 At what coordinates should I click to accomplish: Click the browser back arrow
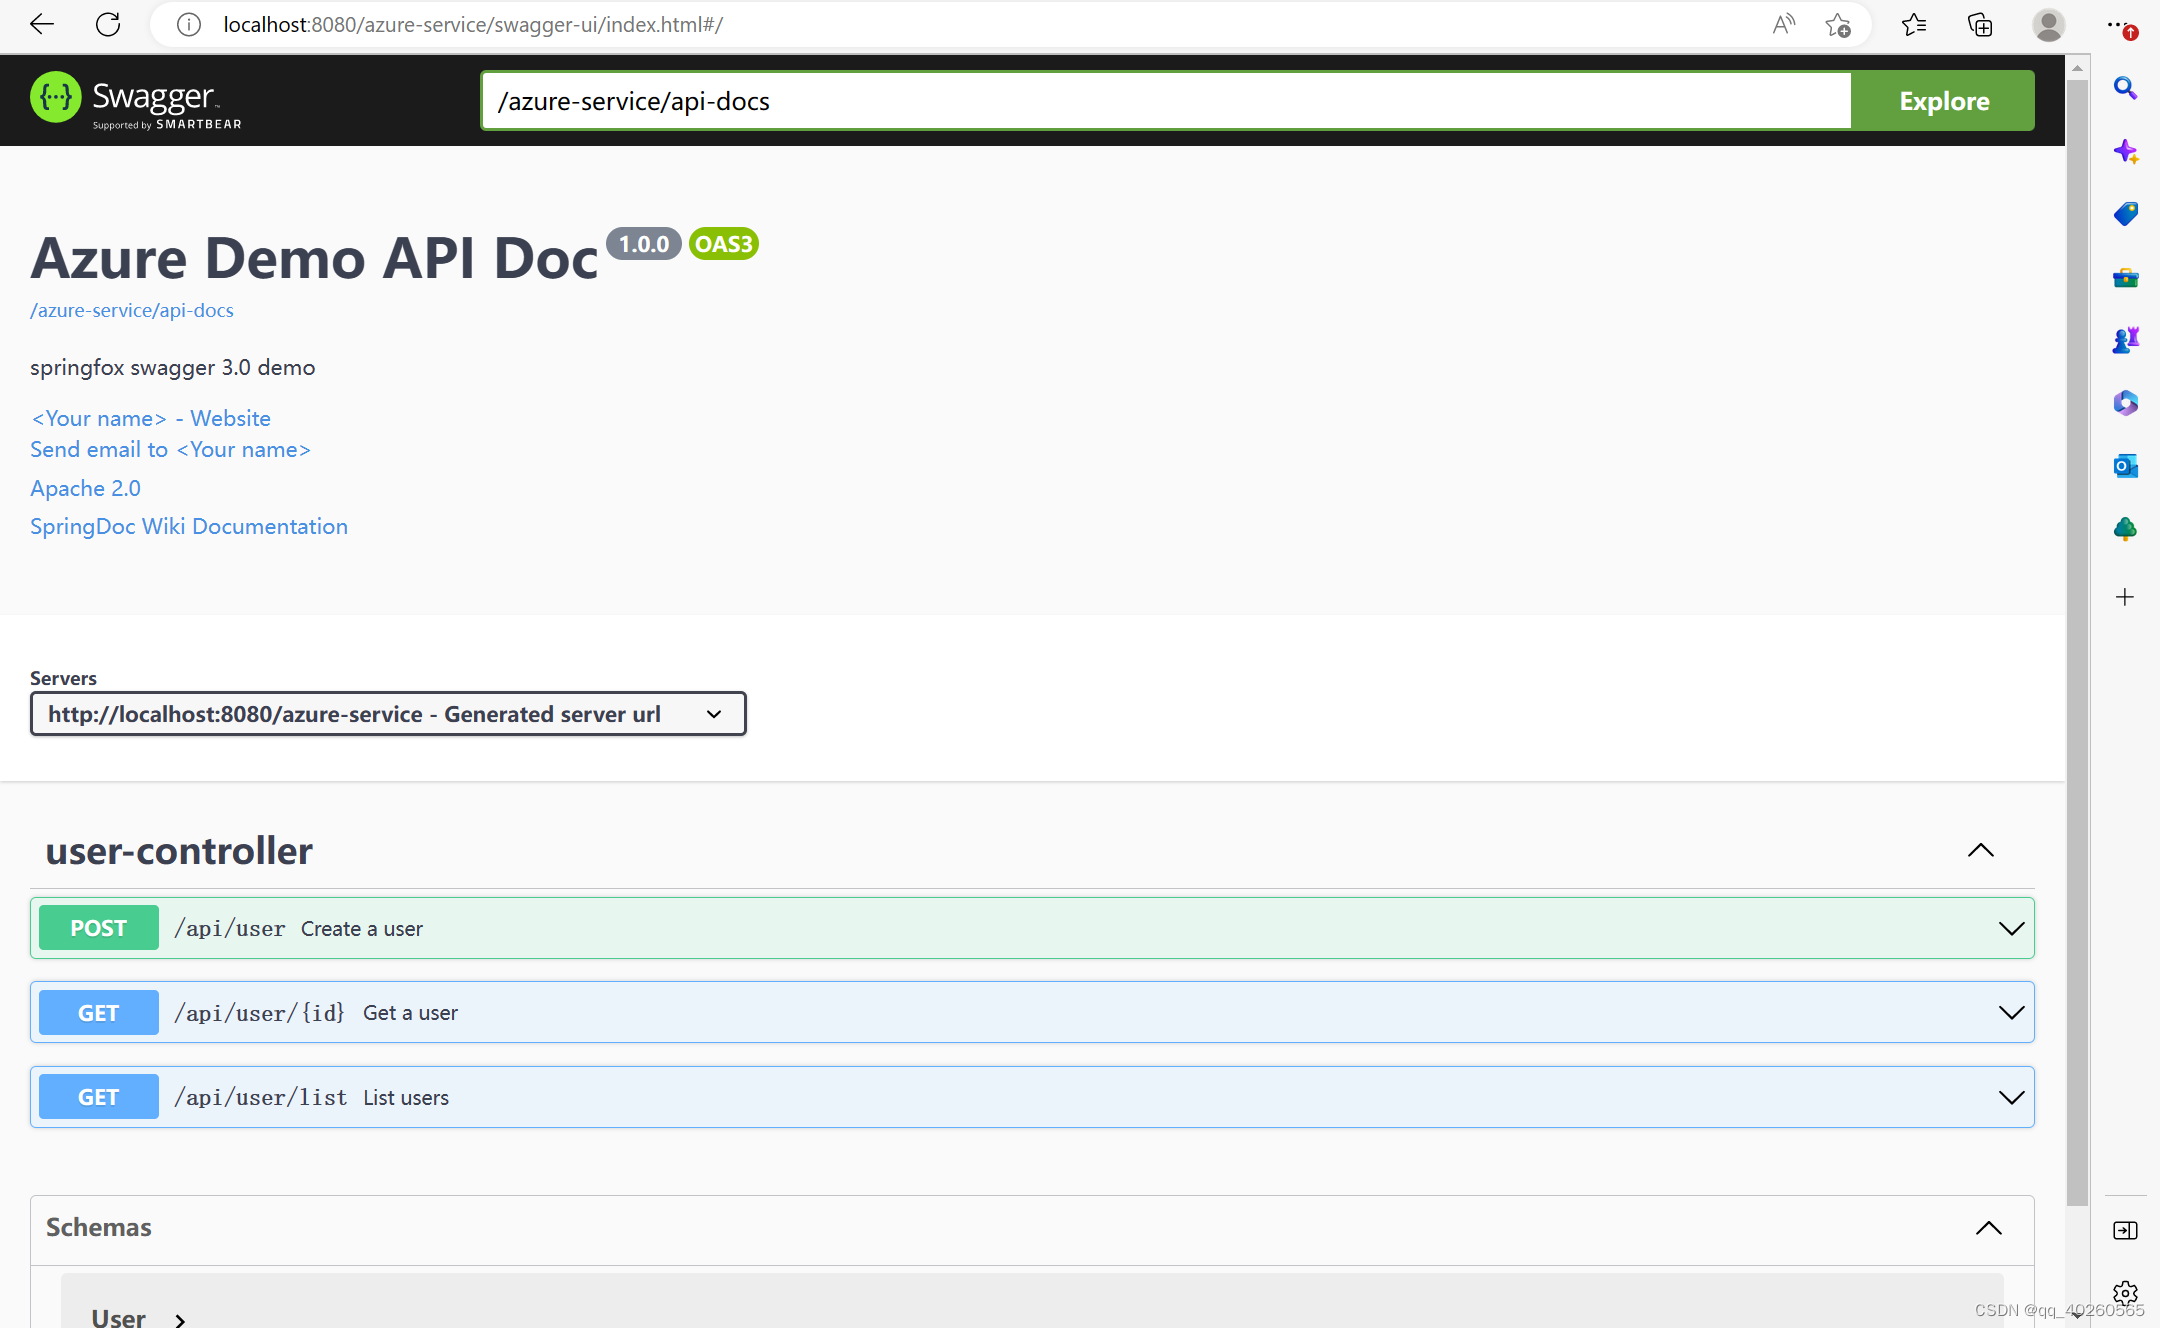pos(42,24)
